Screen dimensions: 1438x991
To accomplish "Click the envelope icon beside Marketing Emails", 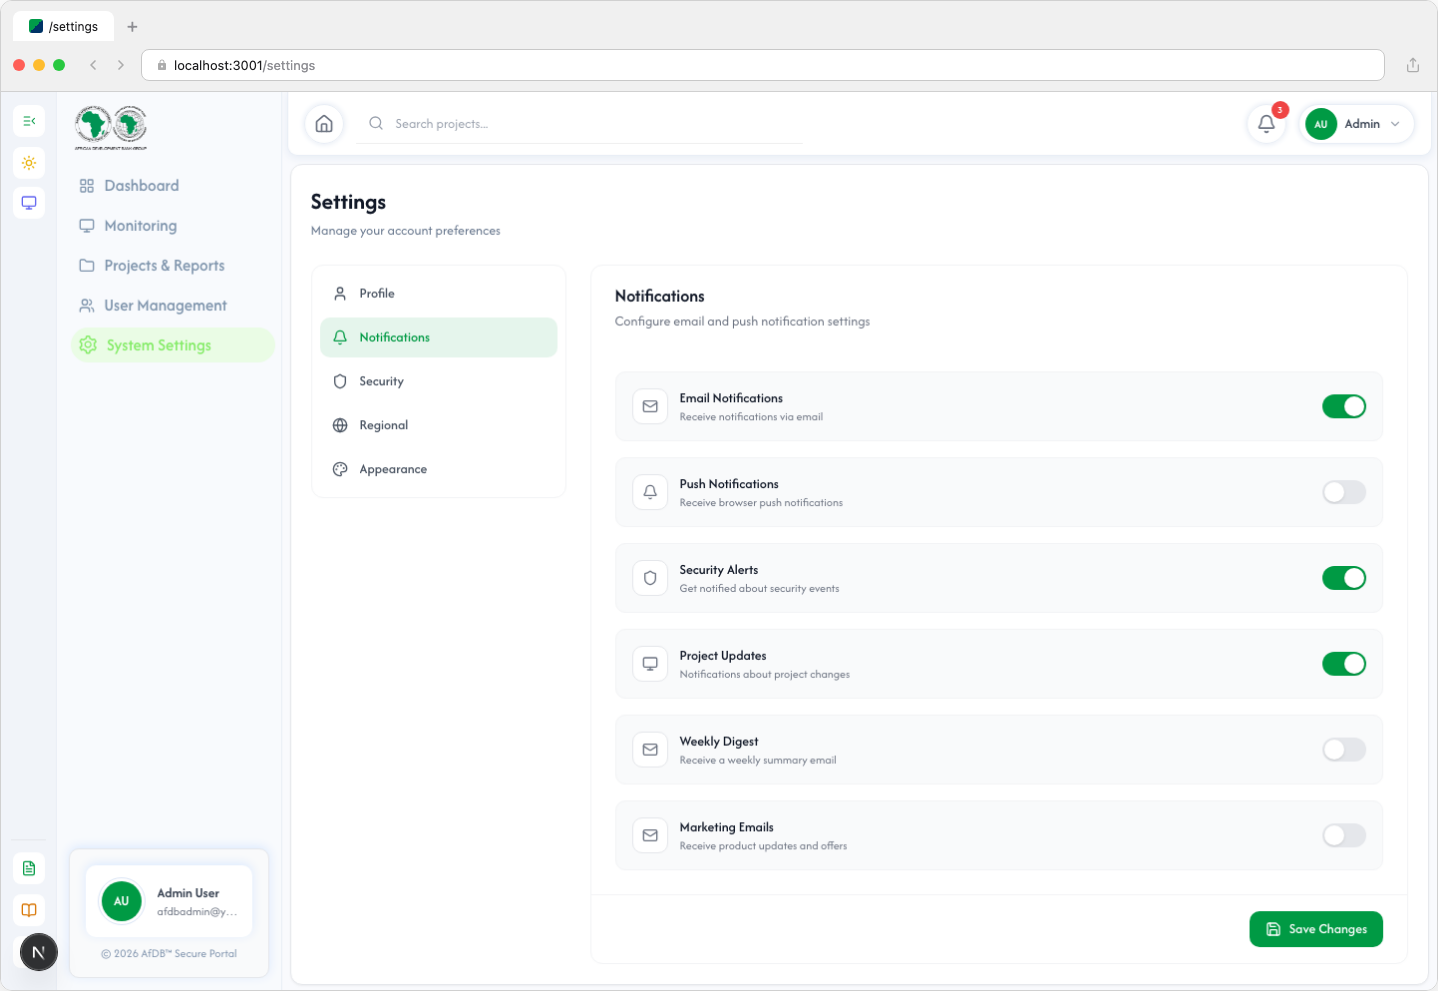I will (x=650, y=835).
